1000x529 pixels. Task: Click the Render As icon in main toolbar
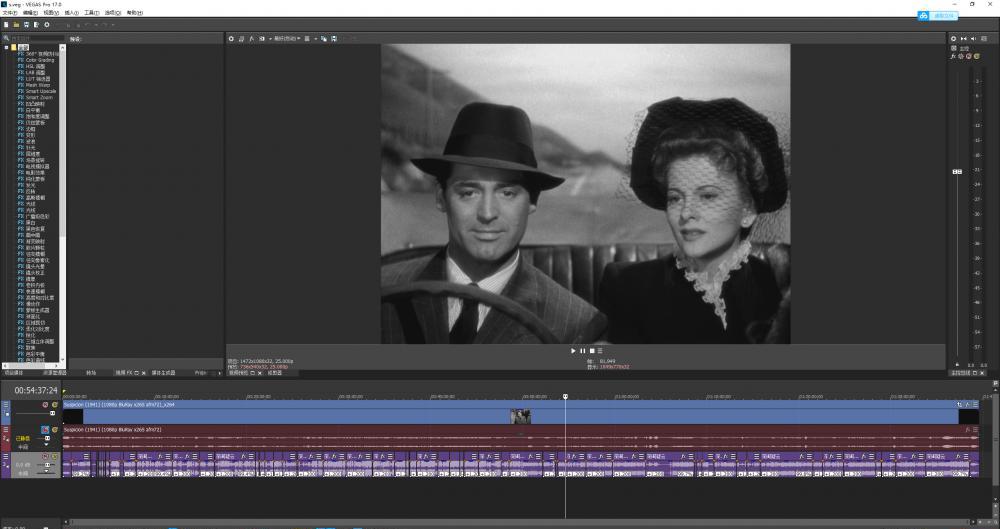click(x=36, y=25)
